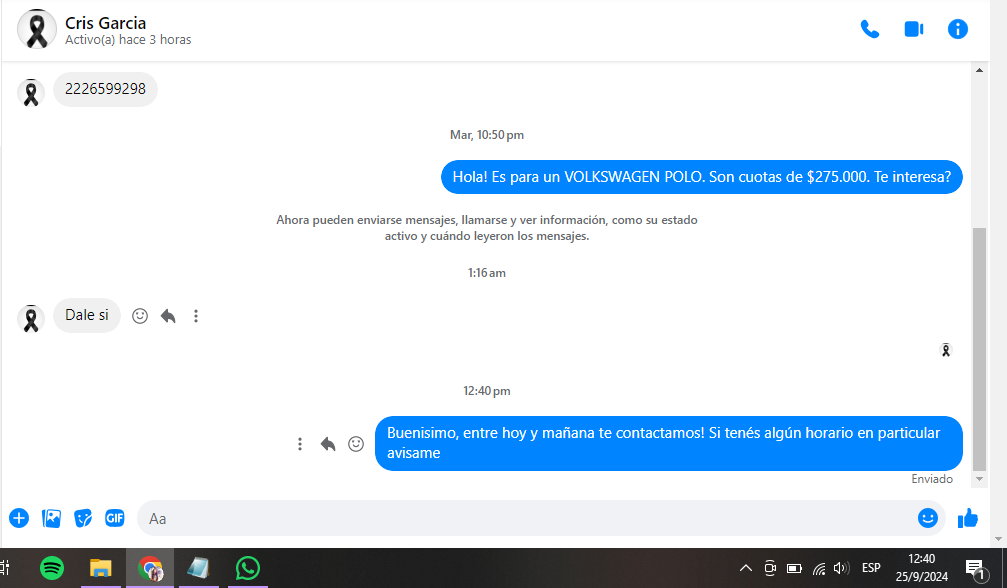Open Cris Garcia's profile picture in header

37,30
